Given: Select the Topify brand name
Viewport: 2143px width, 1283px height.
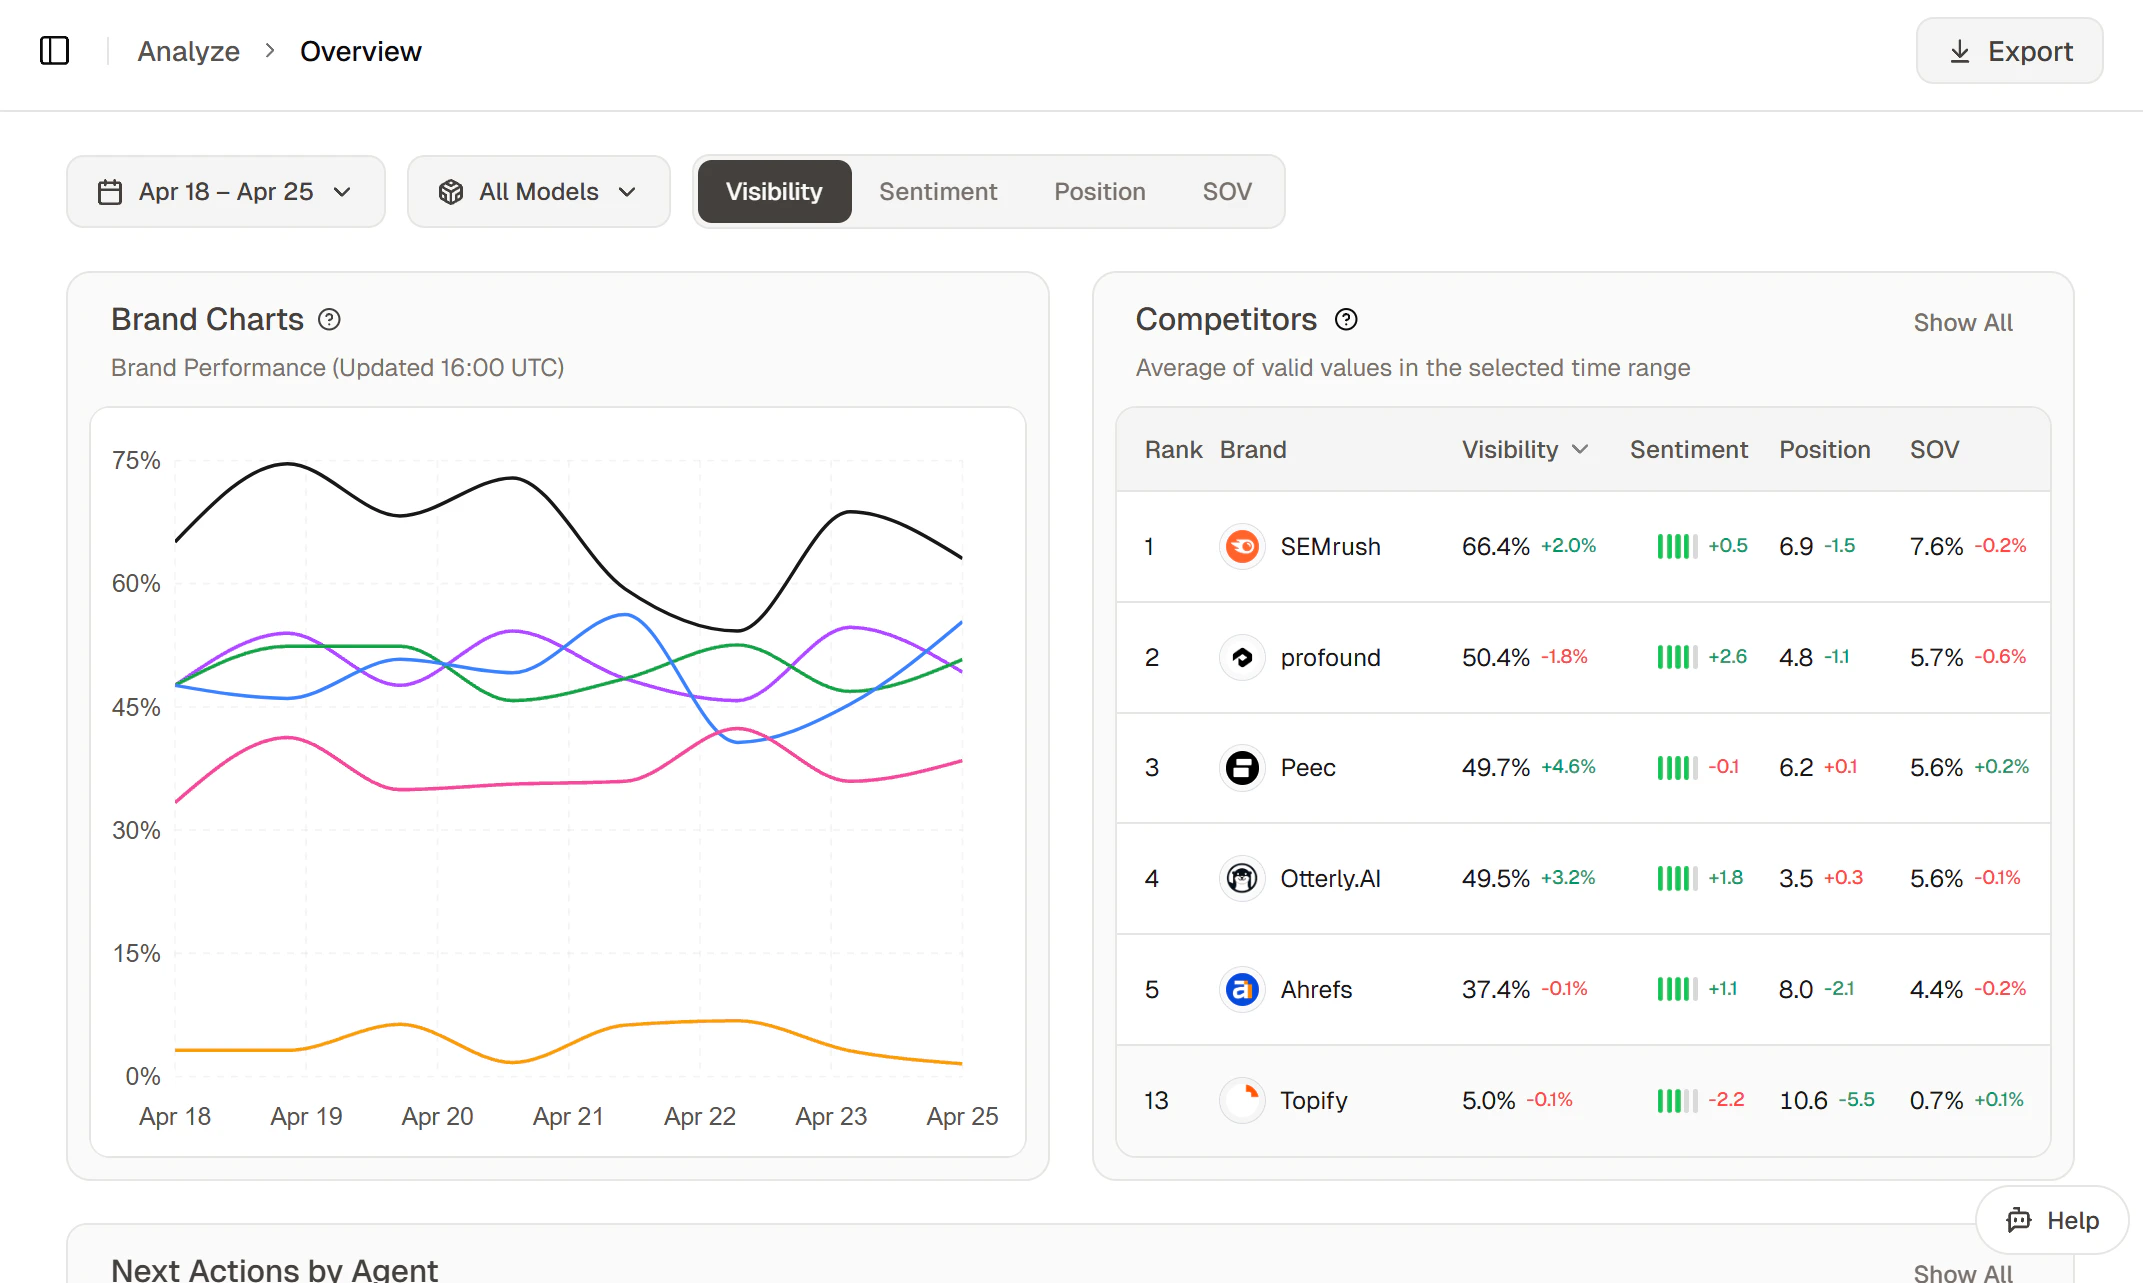Looking at the screenshot, I should click(x=1314, y=1100).
